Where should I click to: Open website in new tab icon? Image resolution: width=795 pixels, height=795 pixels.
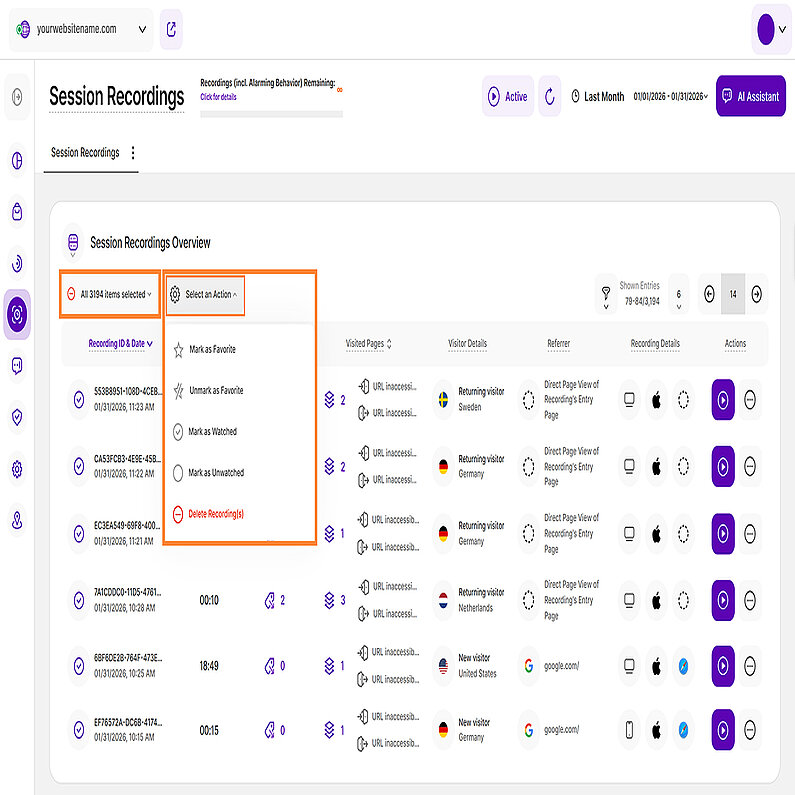tap(171, 29)
